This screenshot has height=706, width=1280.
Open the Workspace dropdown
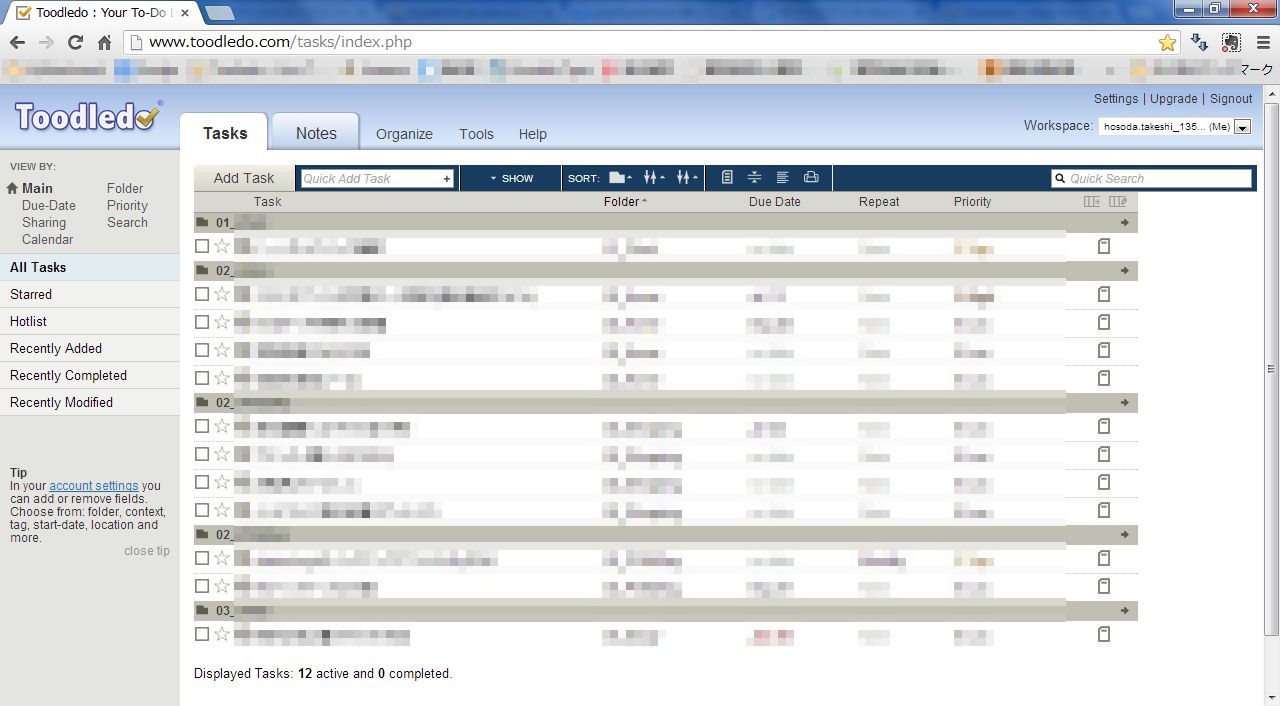click(1174, 127)
